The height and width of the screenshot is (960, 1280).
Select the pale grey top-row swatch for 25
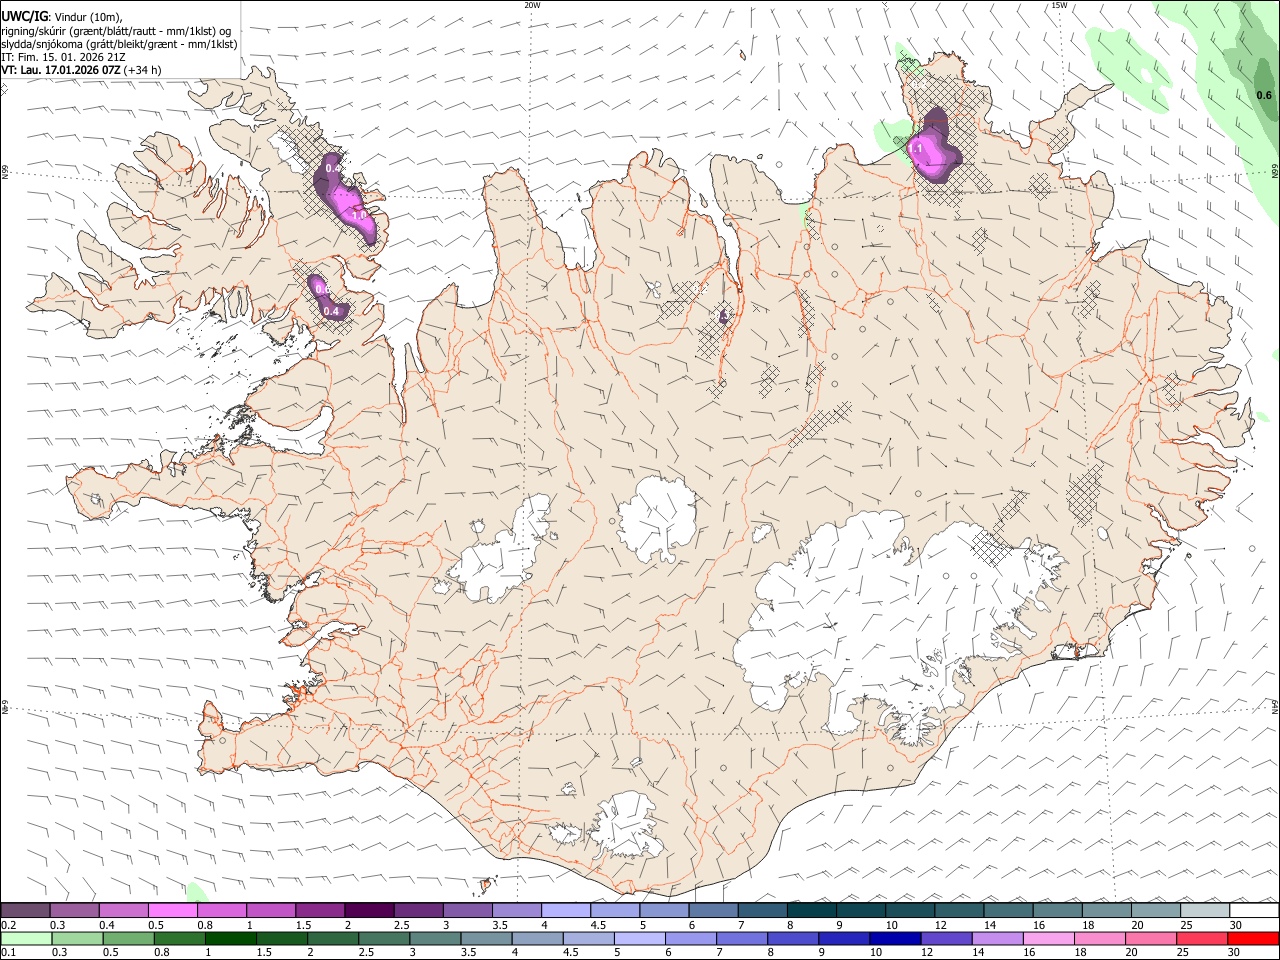click(x=1205, y=910)
